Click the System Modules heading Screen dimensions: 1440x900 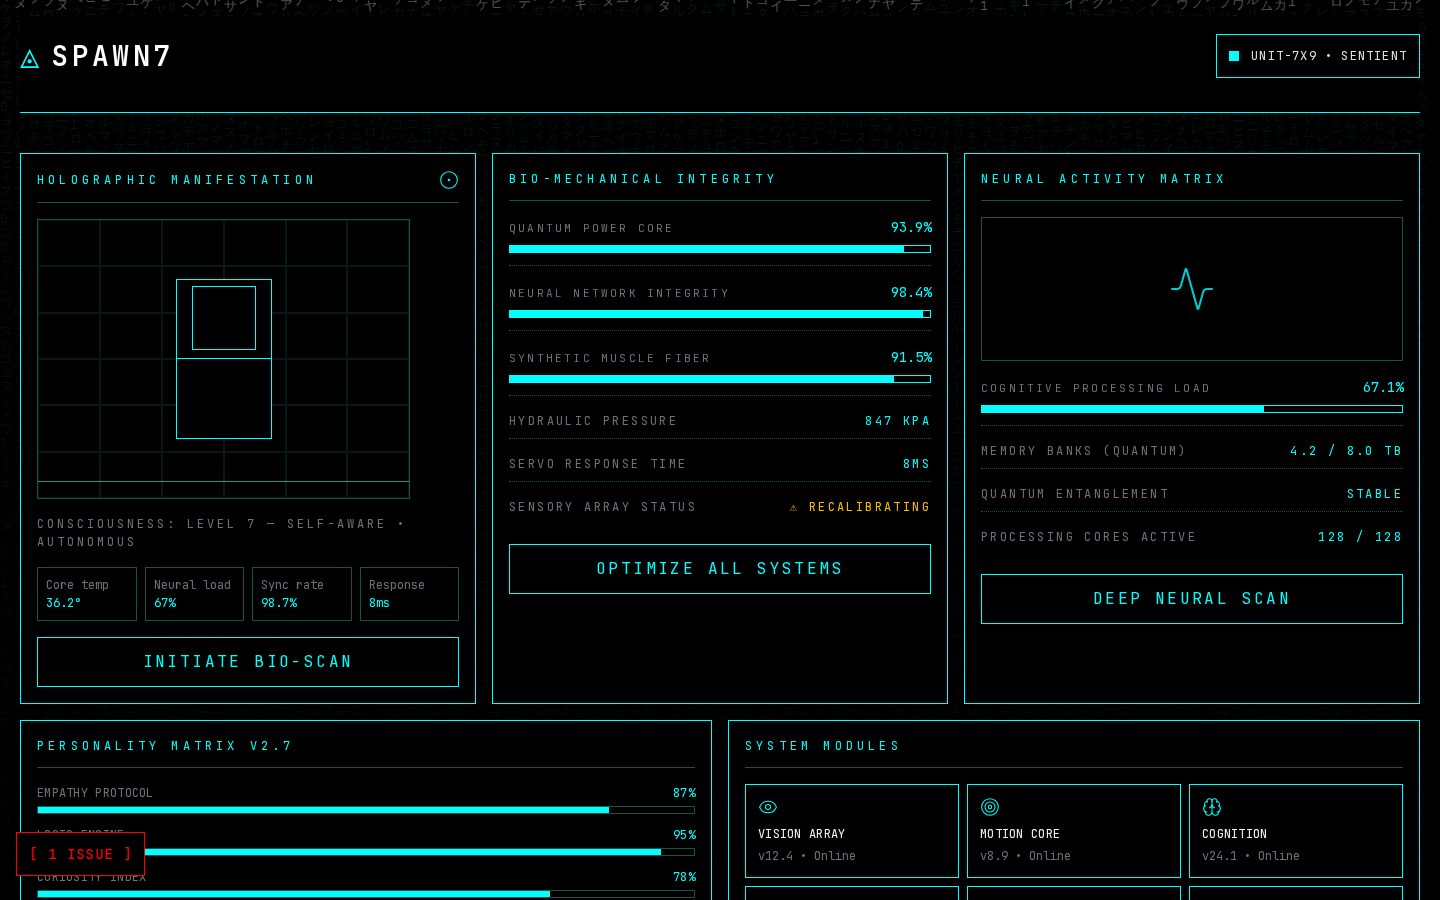pyautogui.click(x=822, y=746)
